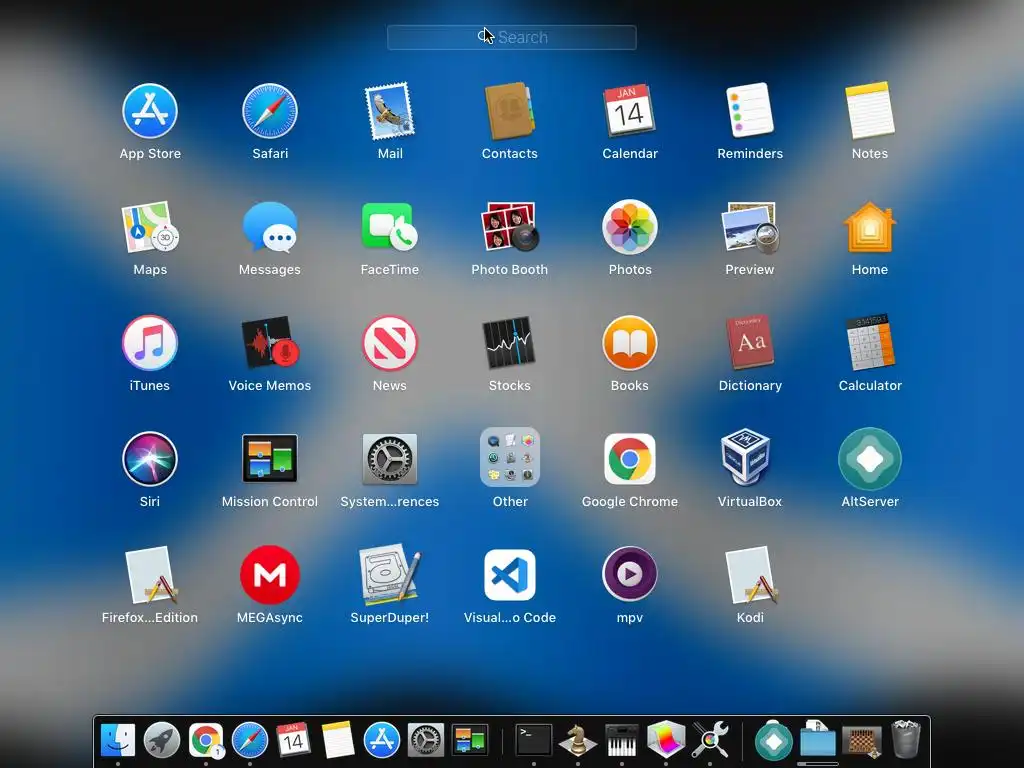Viewport: 1024px width, 768px height.
Task: Open Firefox Developer Edition
Action: tap(151, 575)
